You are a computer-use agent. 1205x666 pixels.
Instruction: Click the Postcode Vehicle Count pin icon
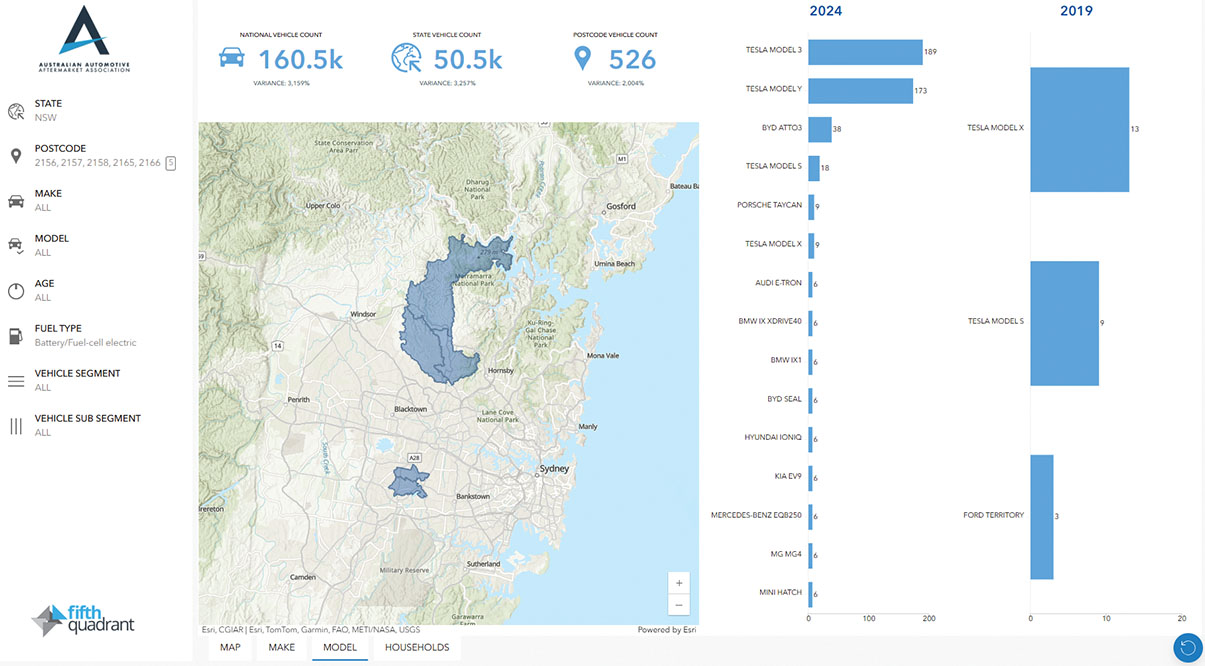point(584,59)
